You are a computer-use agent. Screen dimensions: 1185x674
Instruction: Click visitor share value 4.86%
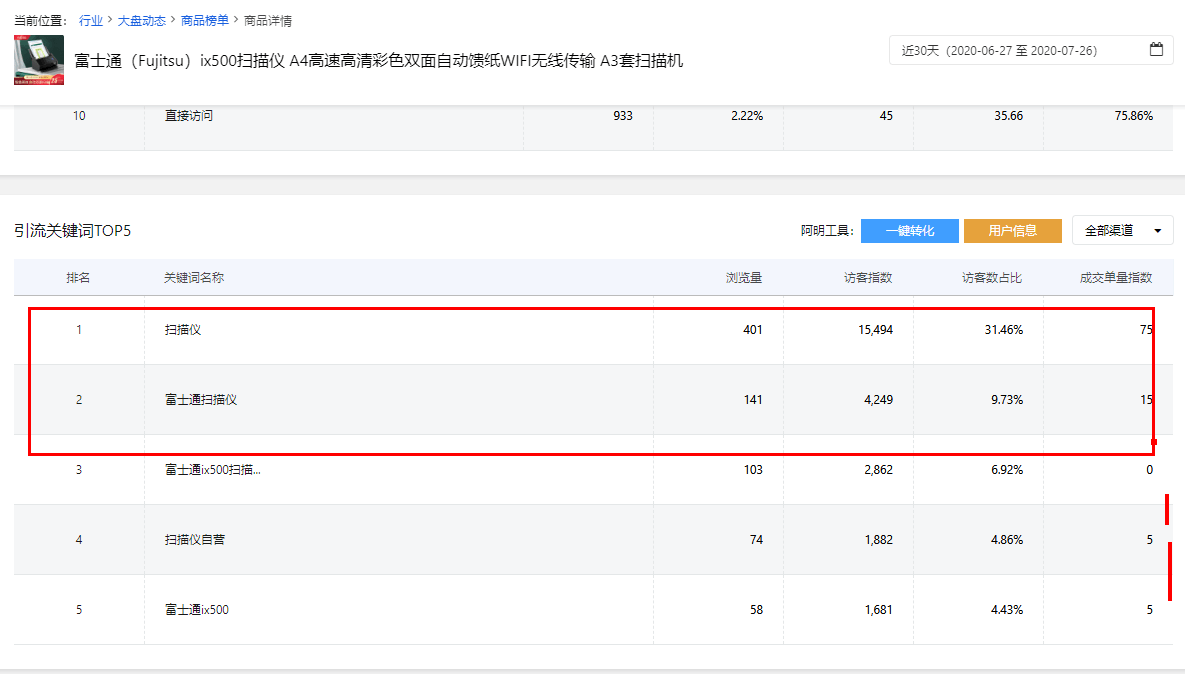point(1007,540)
